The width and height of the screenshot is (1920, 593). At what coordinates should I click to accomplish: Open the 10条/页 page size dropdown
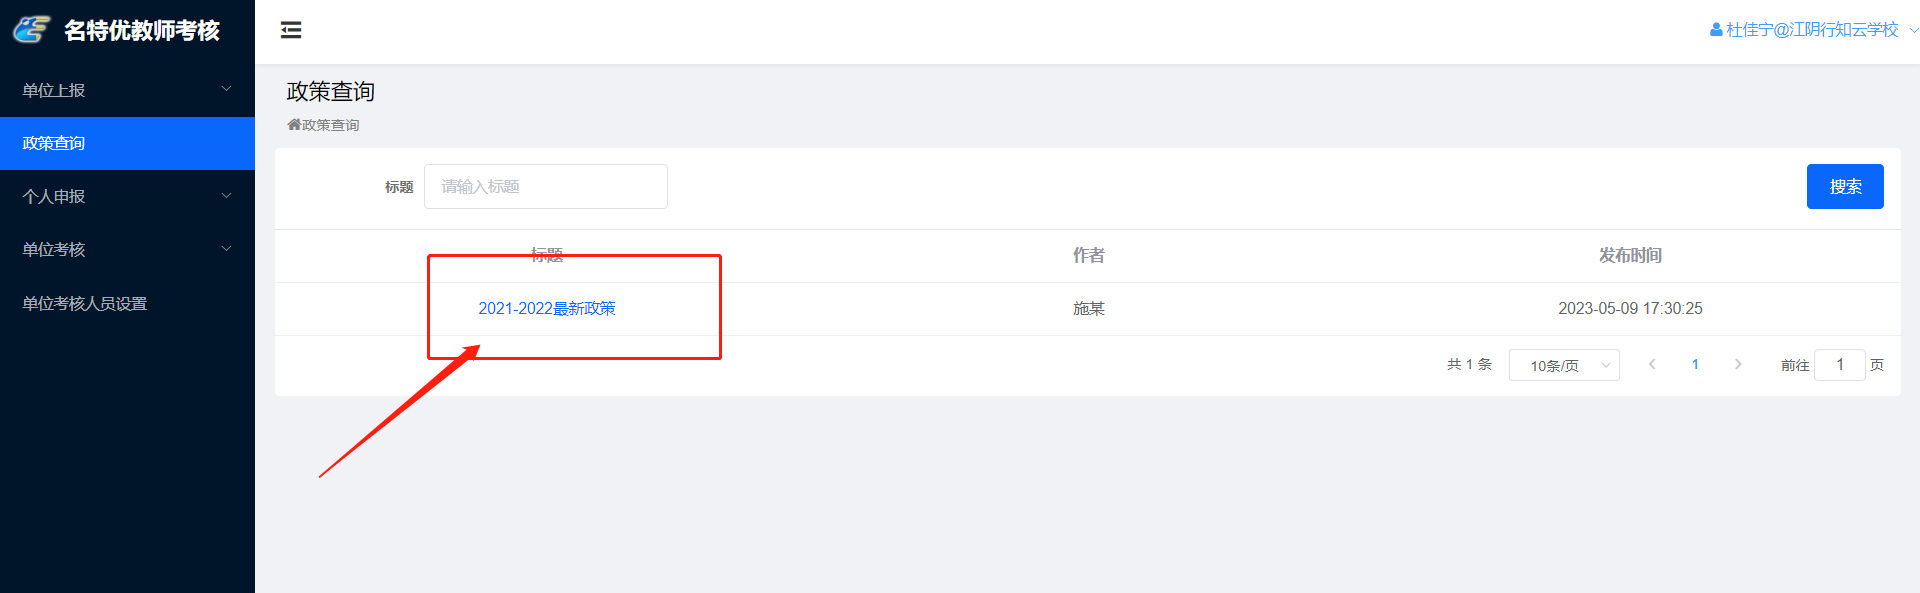[x=1564, y=365]
